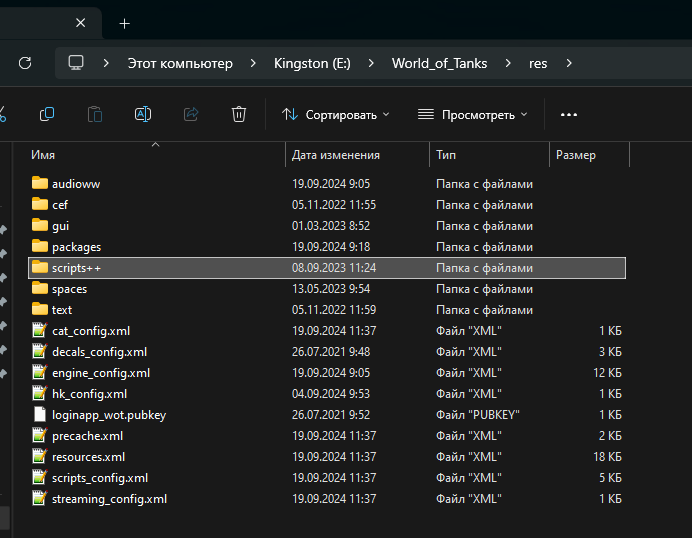Open the new tab plus button
The width and height of the screenshot is (692, 538).
[124, 22]
